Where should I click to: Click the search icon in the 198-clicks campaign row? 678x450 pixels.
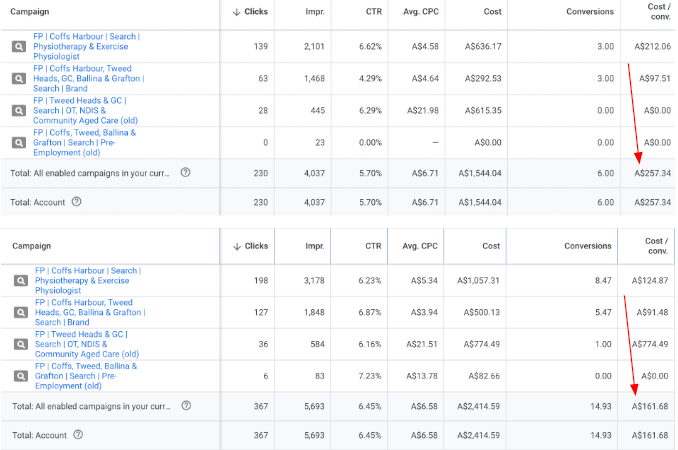coord(19,281)
